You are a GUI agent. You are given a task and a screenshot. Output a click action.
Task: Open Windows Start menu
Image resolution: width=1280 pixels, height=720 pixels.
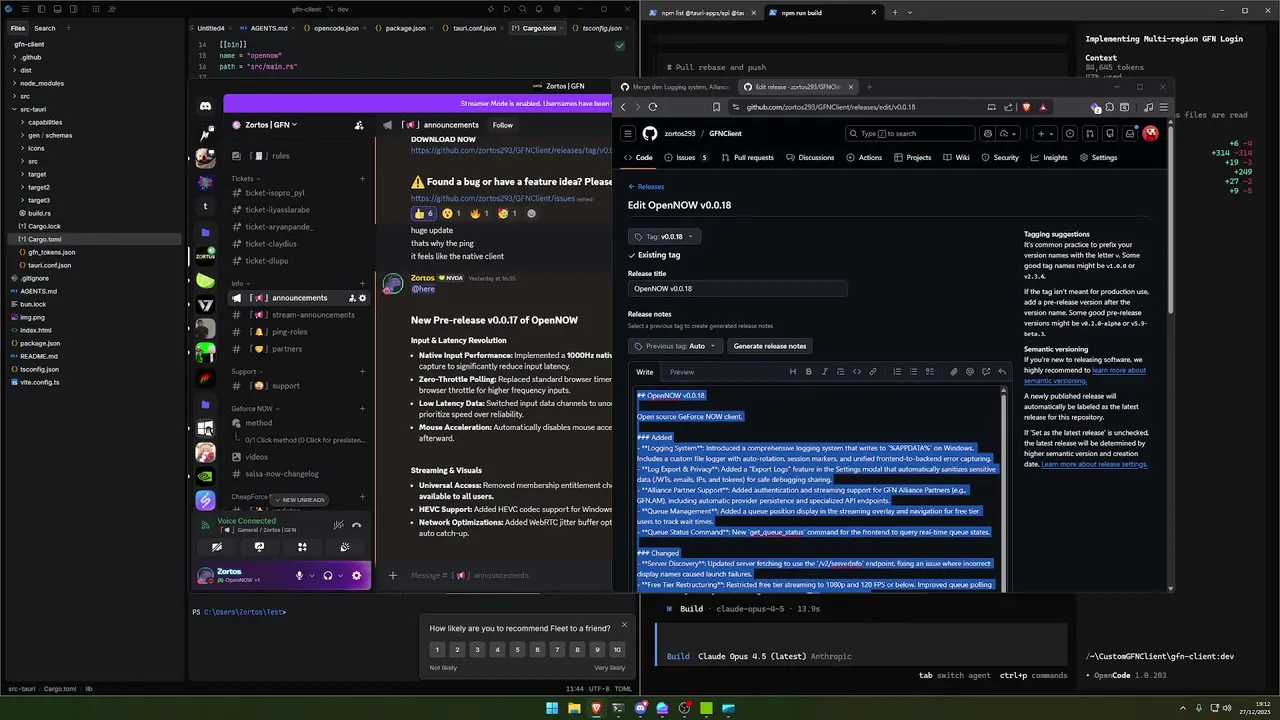click(x=552, y=708)
